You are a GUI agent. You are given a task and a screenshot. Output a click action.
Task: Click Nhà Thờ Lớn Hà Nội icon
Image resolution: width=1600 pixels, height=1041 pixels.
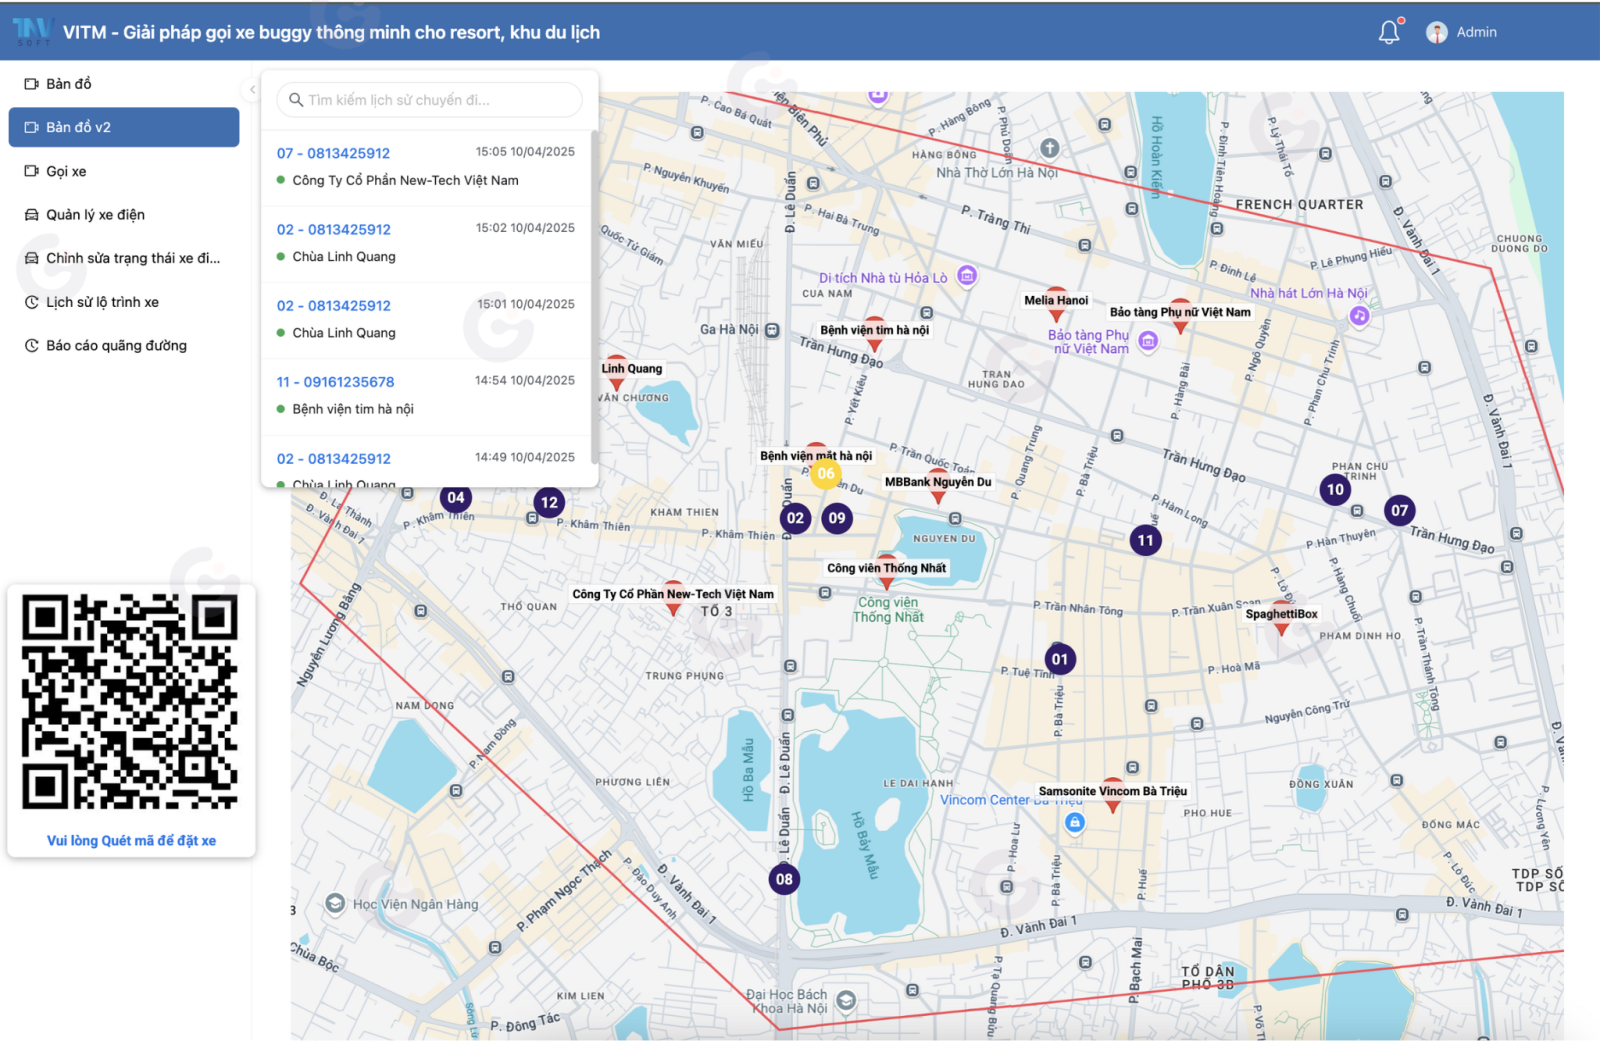coord(1049,148)
